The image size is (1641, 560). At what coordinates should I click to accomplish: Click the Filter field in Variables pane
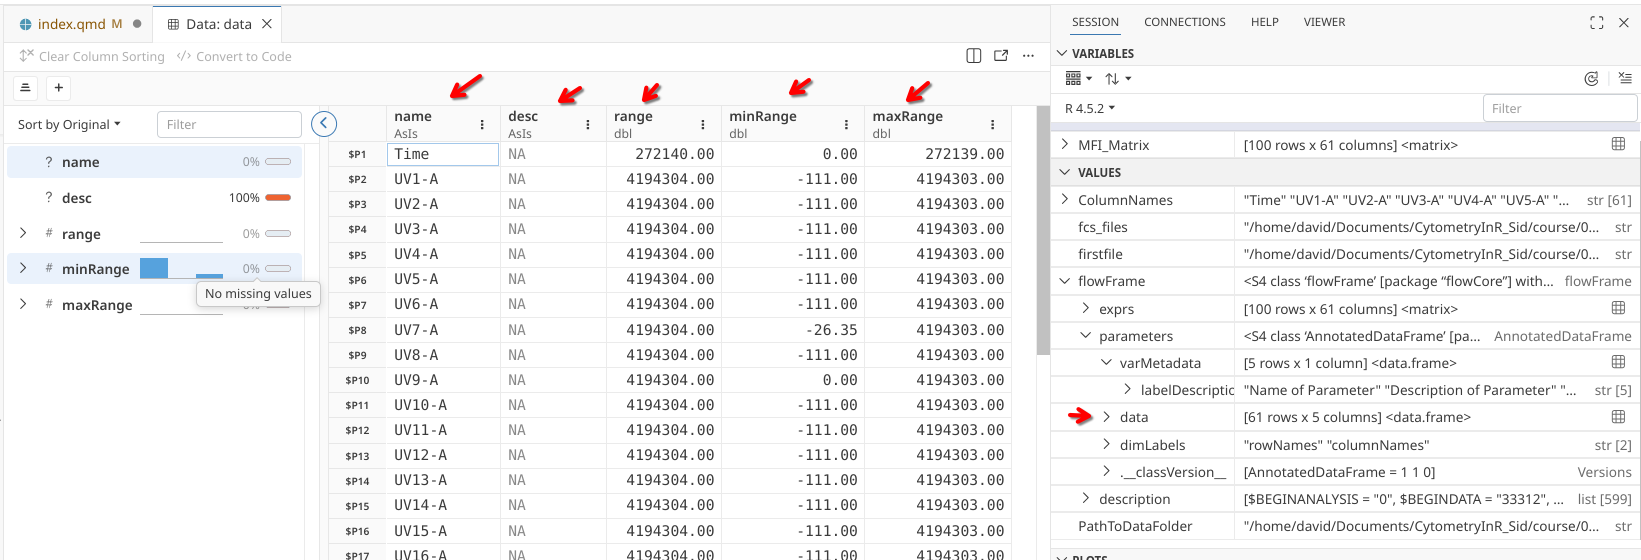pyautogui.click(x=1558, y=108)
